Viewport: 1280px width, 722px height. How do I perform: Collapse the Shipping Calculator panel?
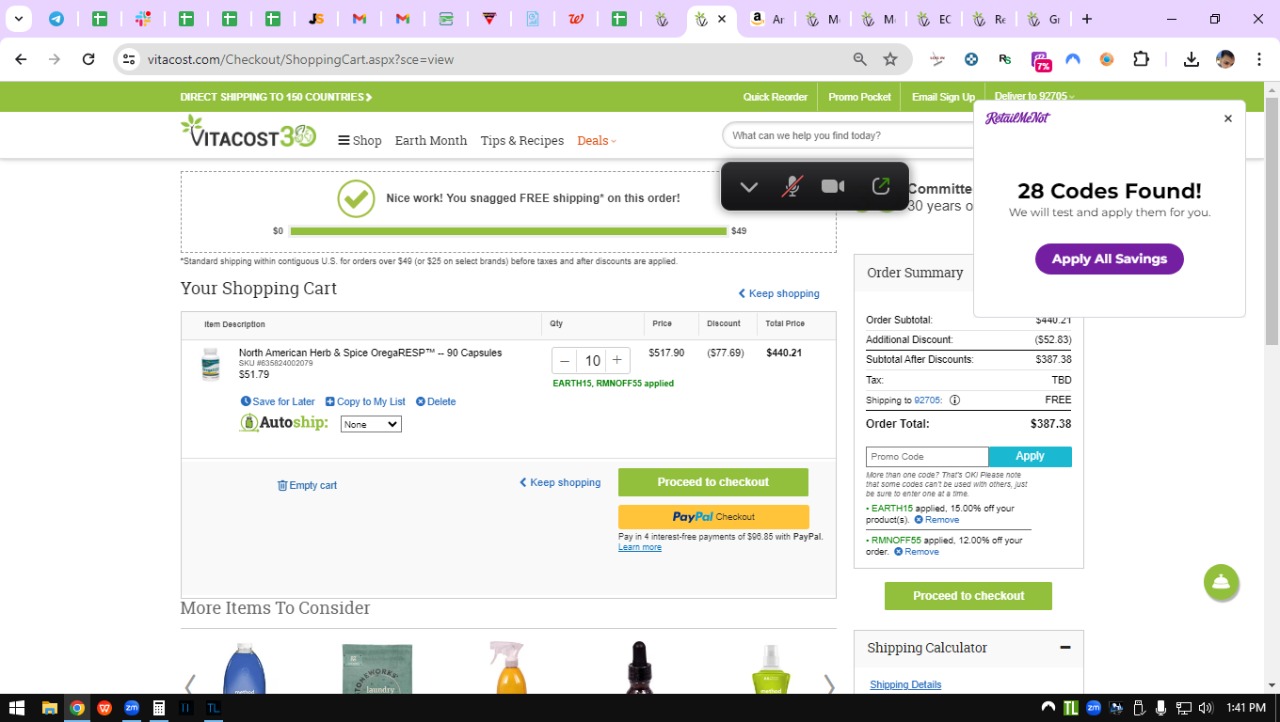pos(1065,647)
